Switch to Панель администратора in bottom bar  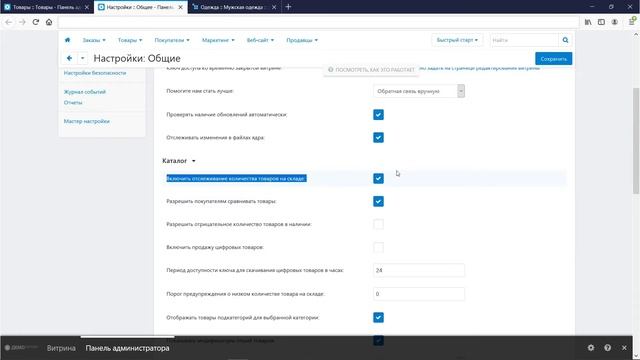(x=127, y=348)
